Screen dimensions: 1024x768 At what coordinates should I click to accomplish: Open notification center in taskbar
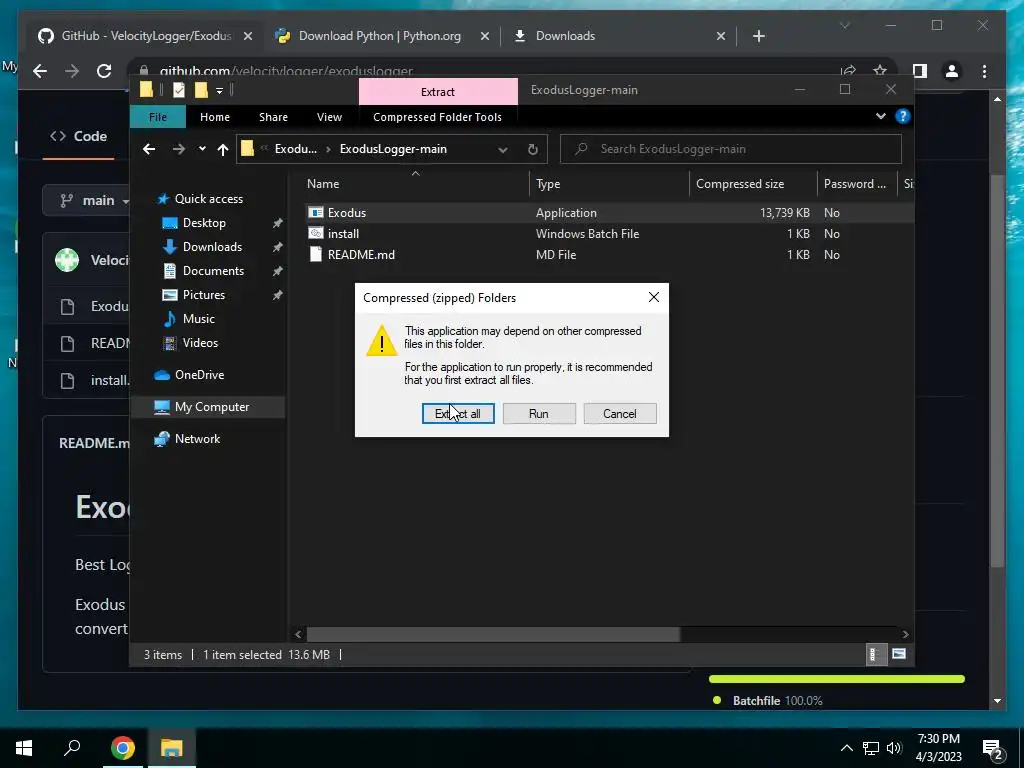(x=992, y=748)
